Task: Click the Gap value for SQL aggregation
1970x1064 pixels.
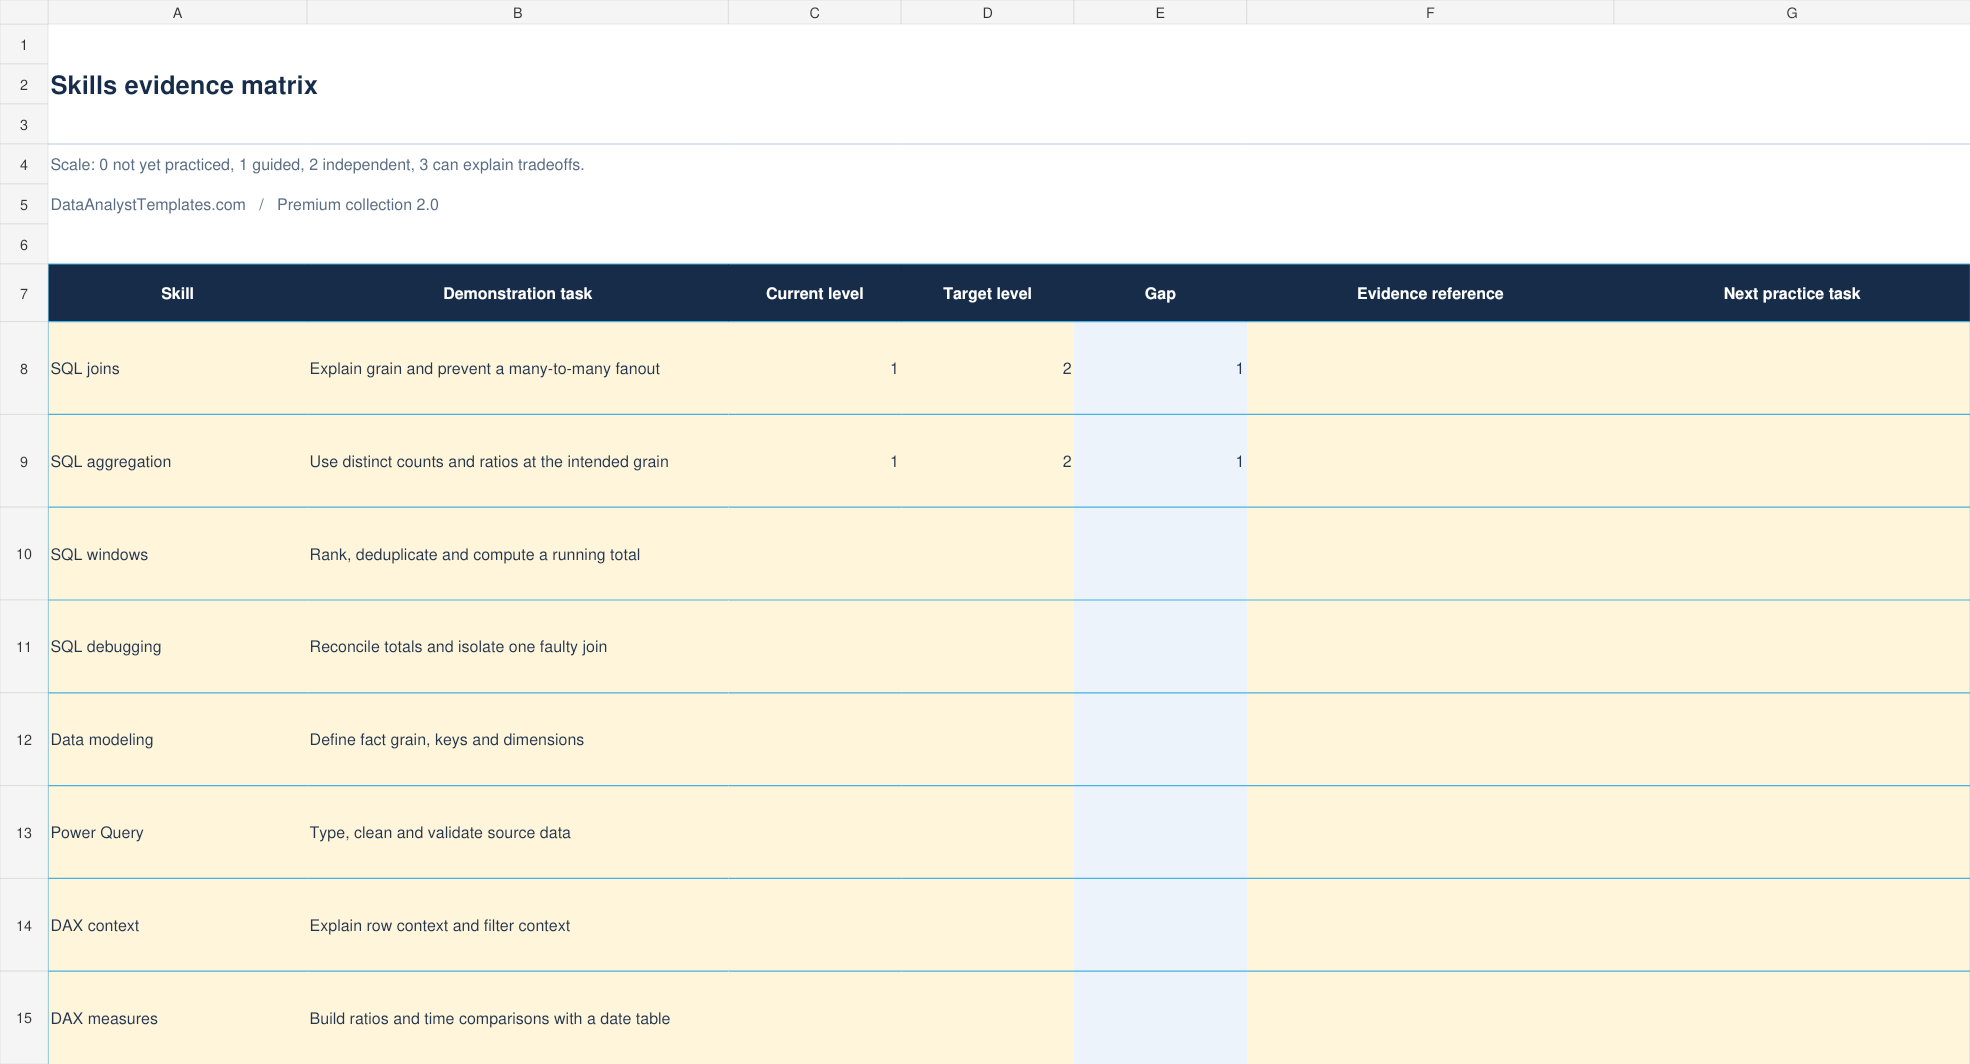Action: point(1160,462)
